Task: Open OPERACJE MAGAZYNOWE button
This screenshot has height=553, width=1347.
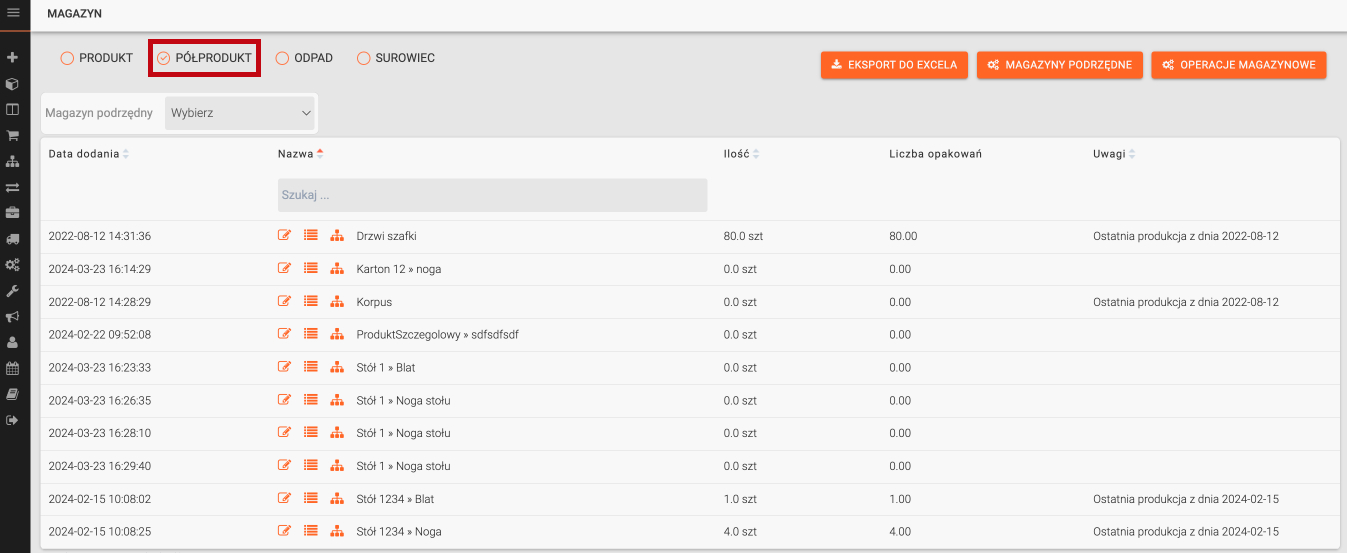Action: tap(1238, 65)
